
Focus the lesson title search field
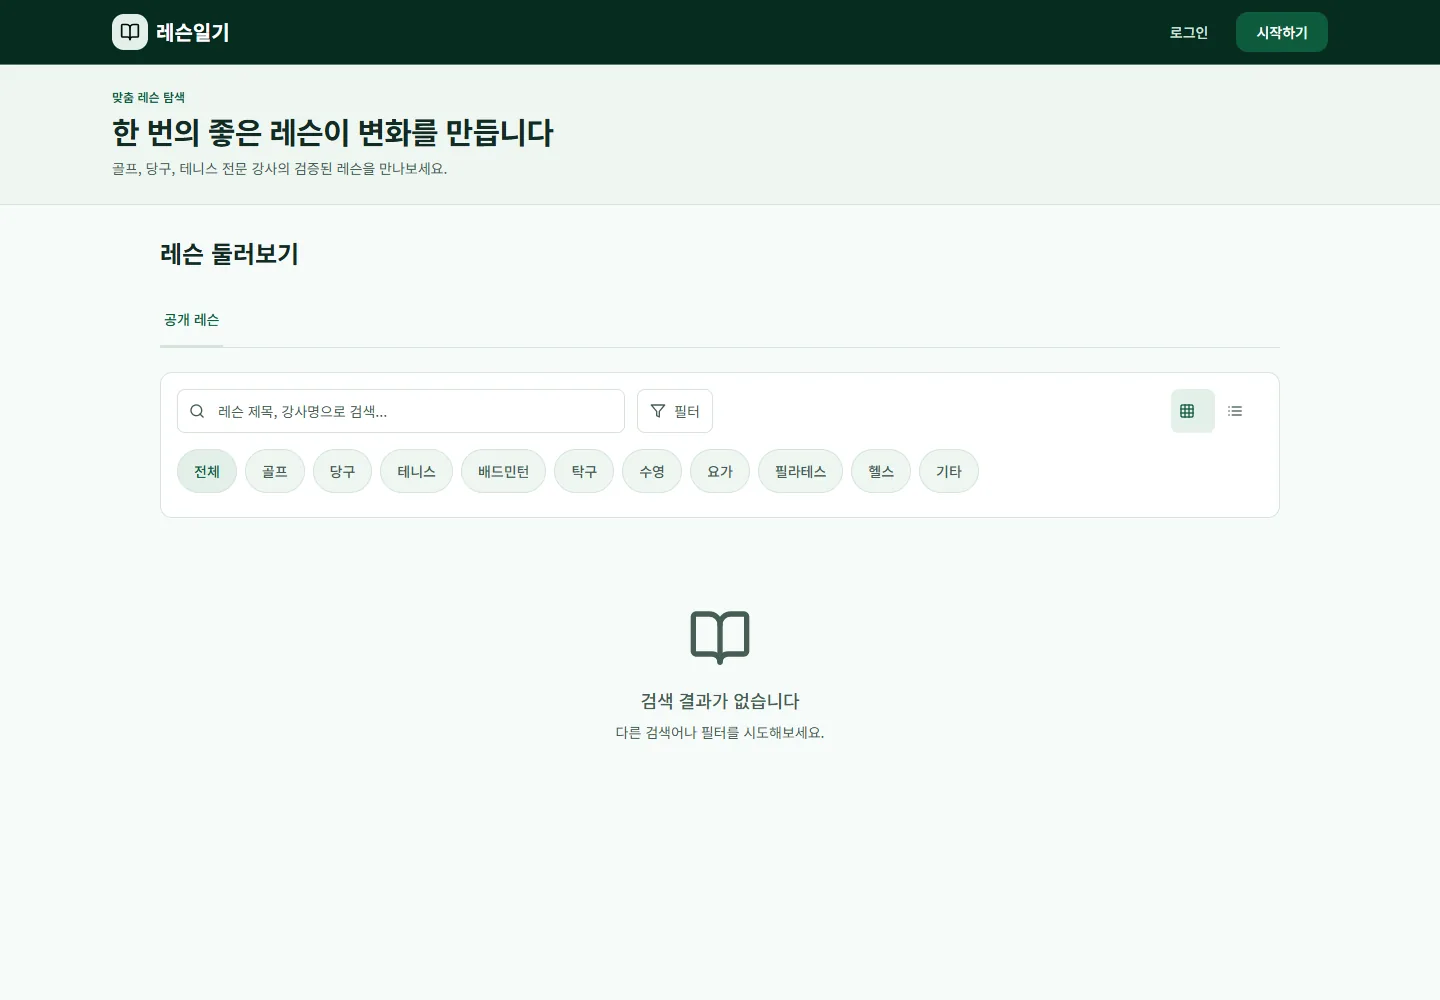[401, 411]
